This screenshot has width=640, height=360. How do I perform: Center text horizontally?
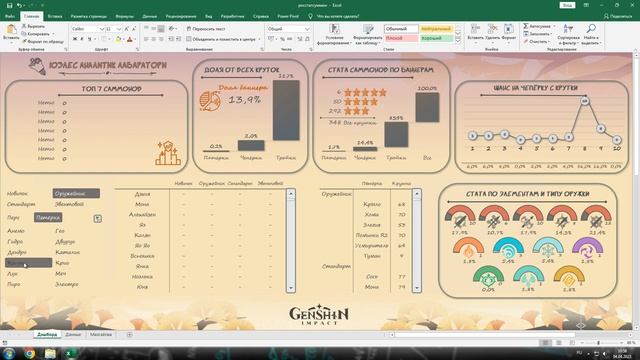click(153, 39)
